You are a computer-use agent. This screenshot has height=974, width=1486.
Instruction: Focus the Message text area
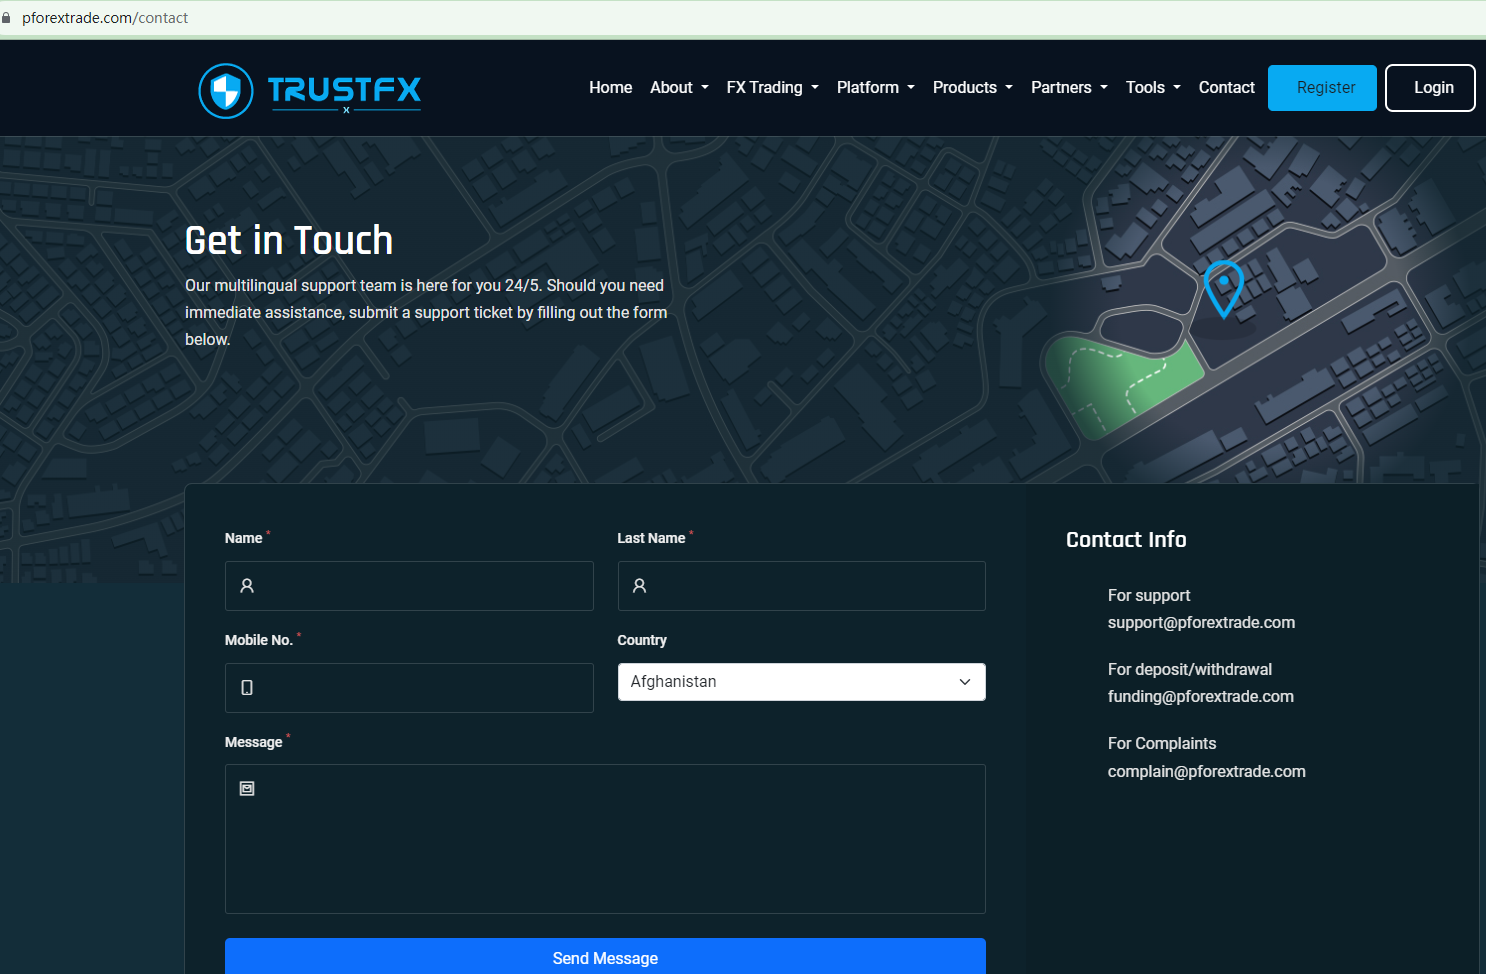click(x=605, y=839)
